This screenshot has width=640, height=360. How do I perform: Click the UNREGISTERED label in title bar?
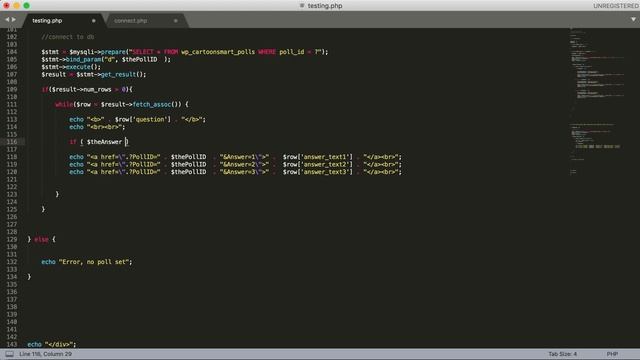616,6
